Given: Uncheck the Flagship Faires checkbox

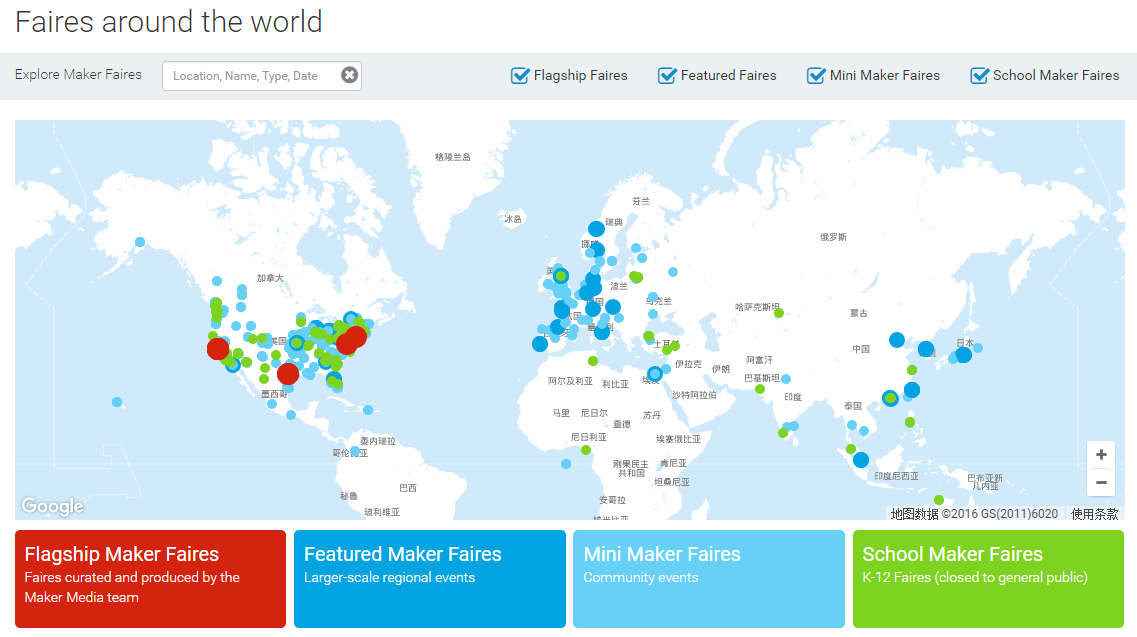Looking at the screenshot, I should [520, 75].
